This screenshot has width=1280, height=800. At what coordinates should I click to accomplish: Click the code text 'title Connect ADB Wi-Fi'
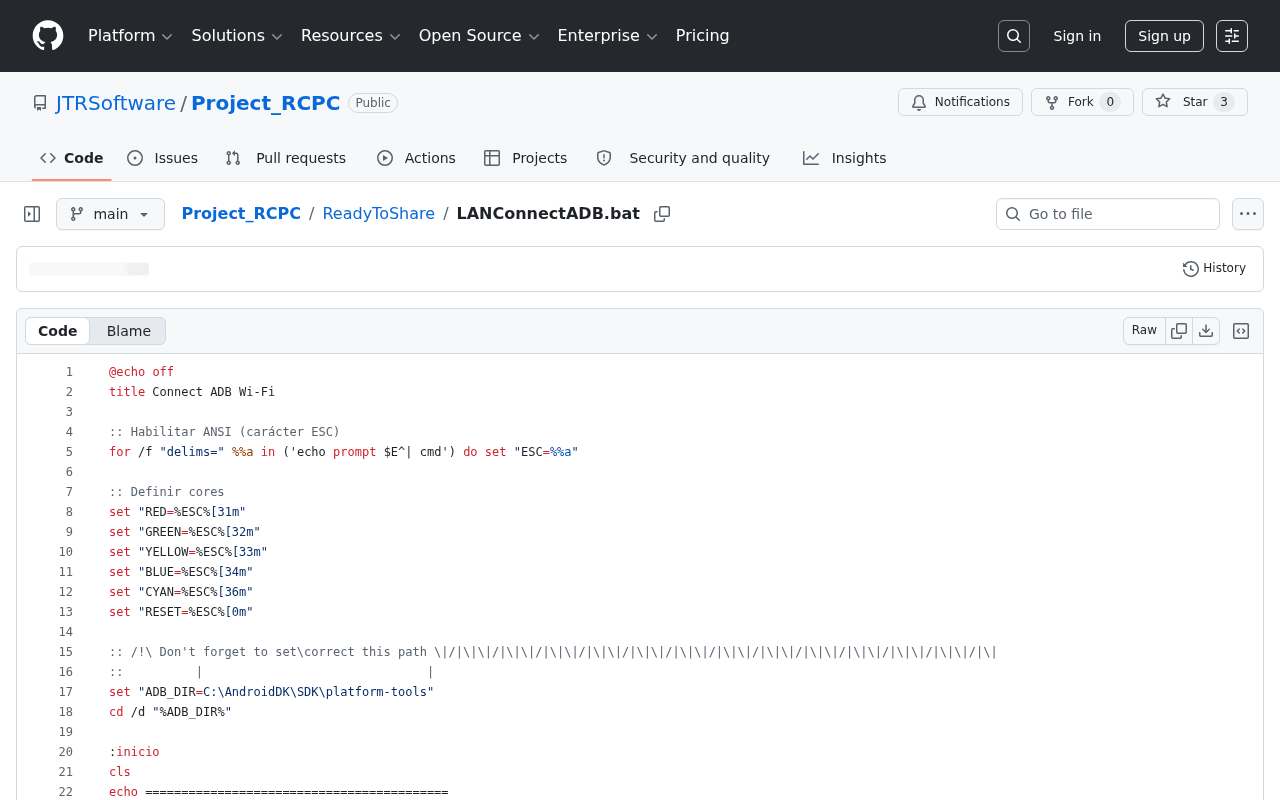(x=192, y=392)
